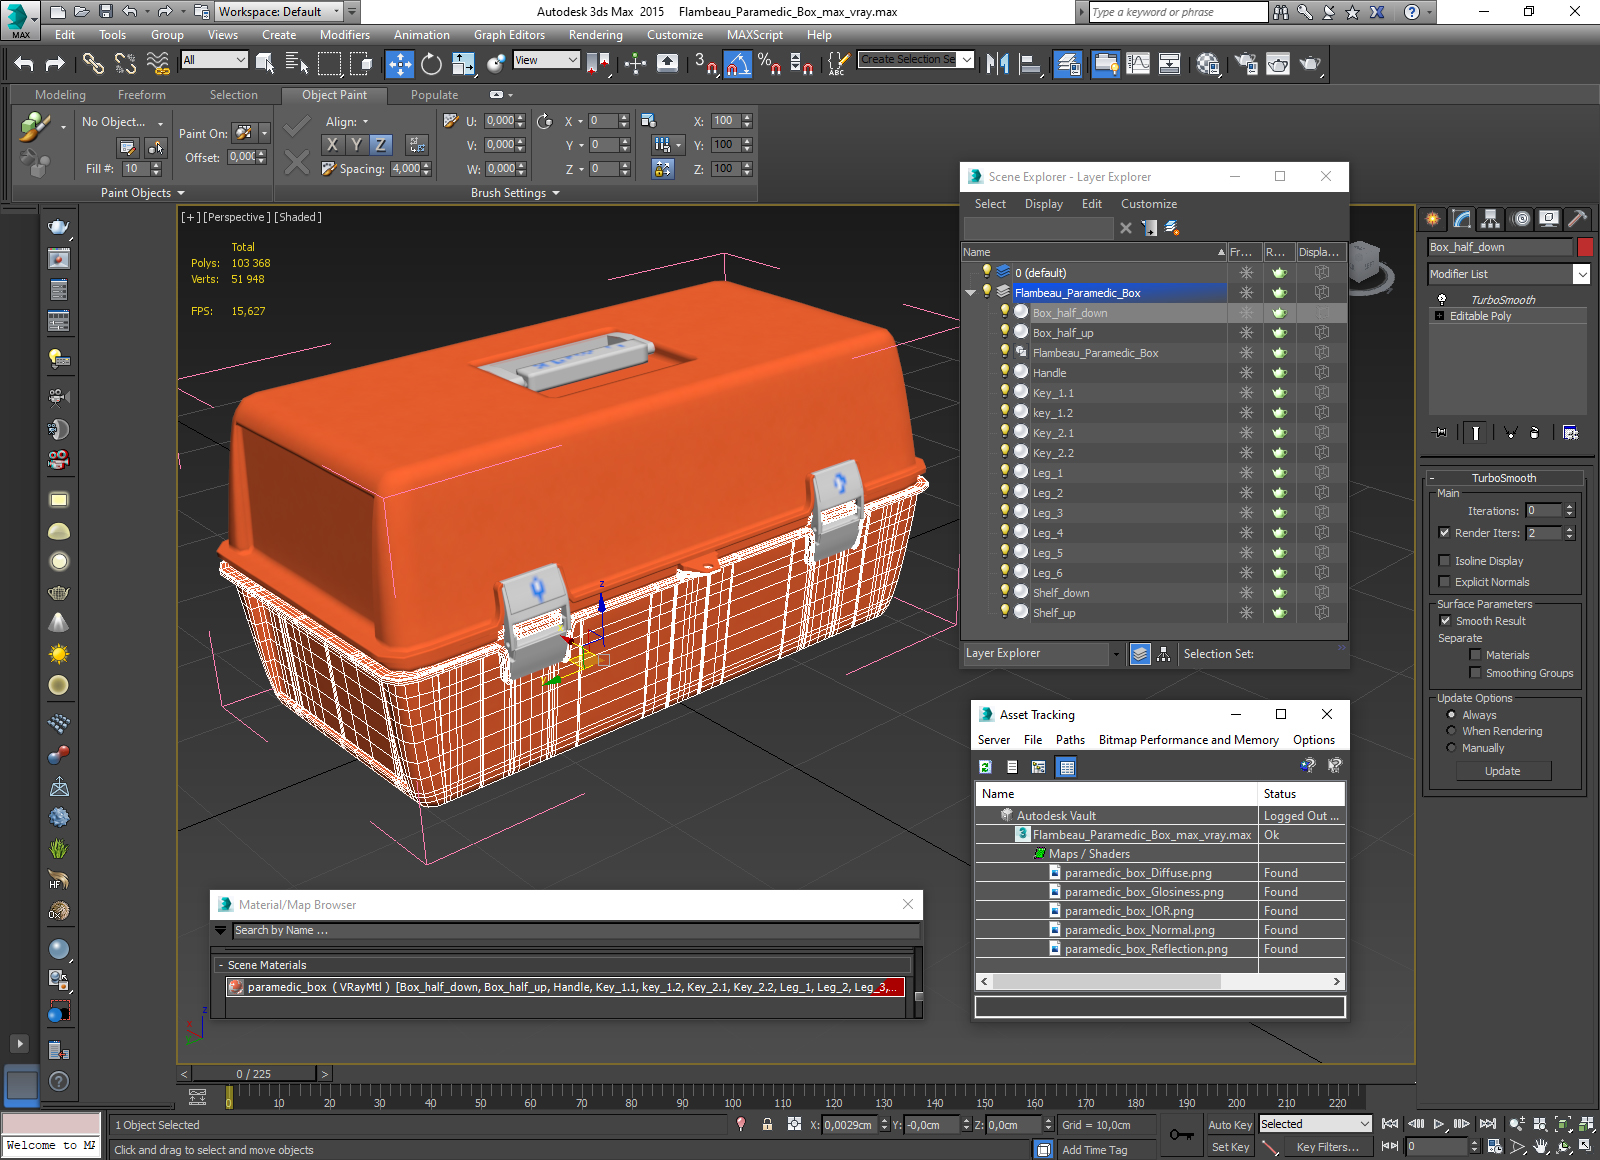Select the paramedic_box VRayMtl material entry

click(x=566, y=987)
